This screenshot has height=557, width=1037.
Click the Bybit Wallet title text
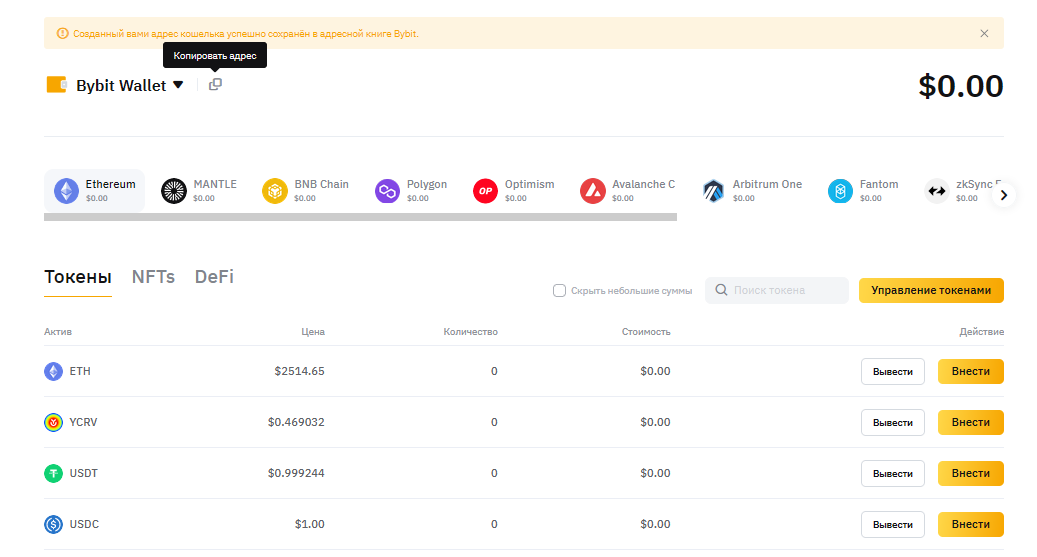(x=121, y=85)
